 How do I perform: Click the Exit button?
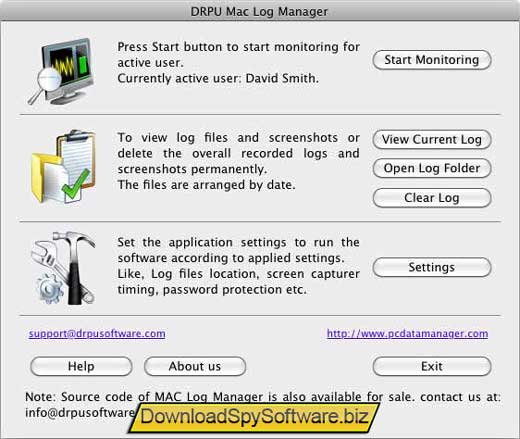[x=432, y=366]
